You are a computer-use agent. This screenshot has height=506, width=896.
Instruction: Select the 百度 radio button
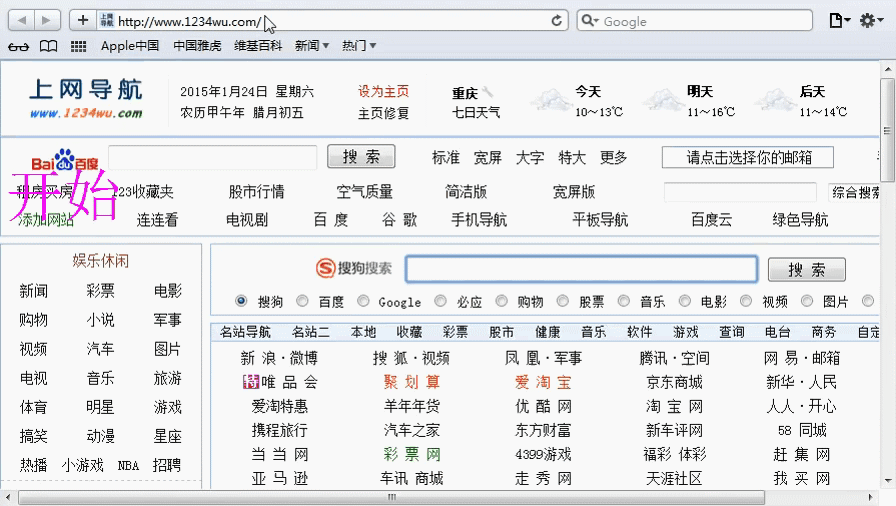302,300
